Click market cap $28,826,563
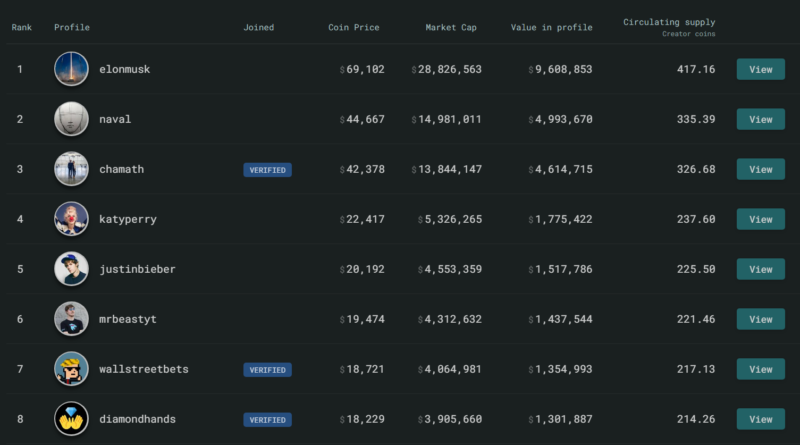Screen dimensions: 800x445 (446, 69)
